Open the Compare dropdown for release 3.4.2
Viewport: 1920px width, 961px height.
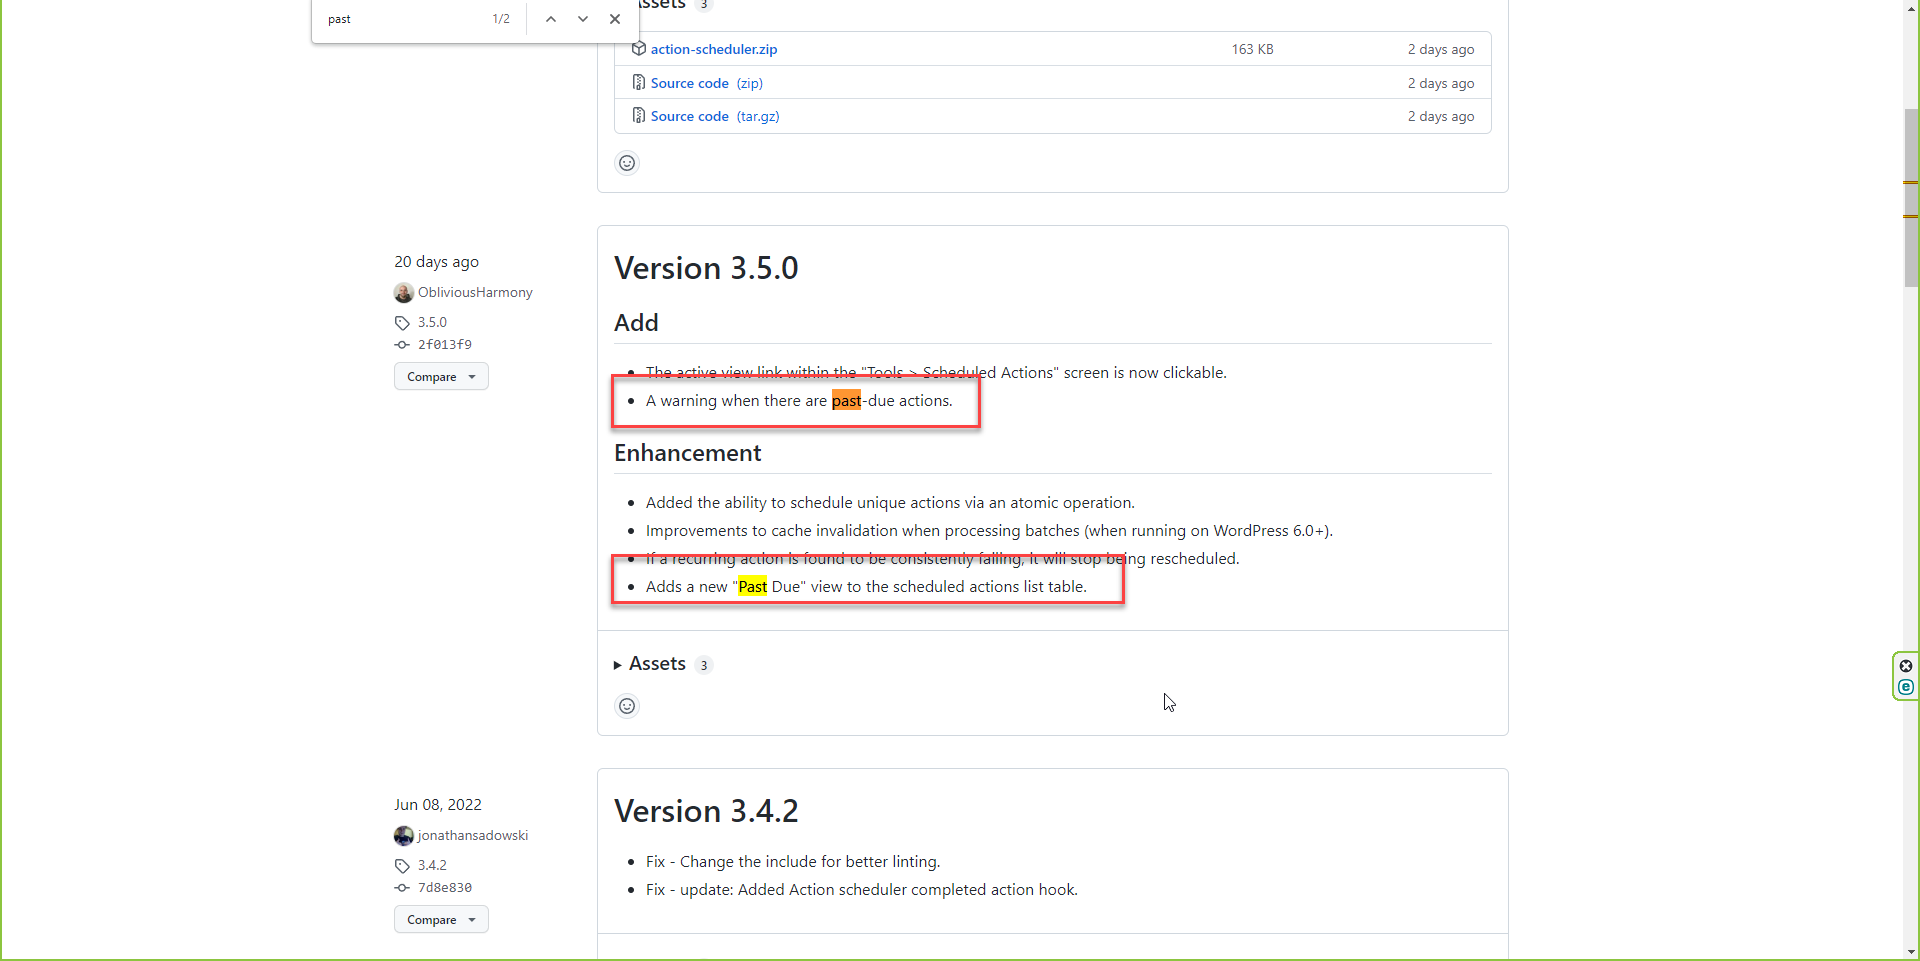click(440, 919)
